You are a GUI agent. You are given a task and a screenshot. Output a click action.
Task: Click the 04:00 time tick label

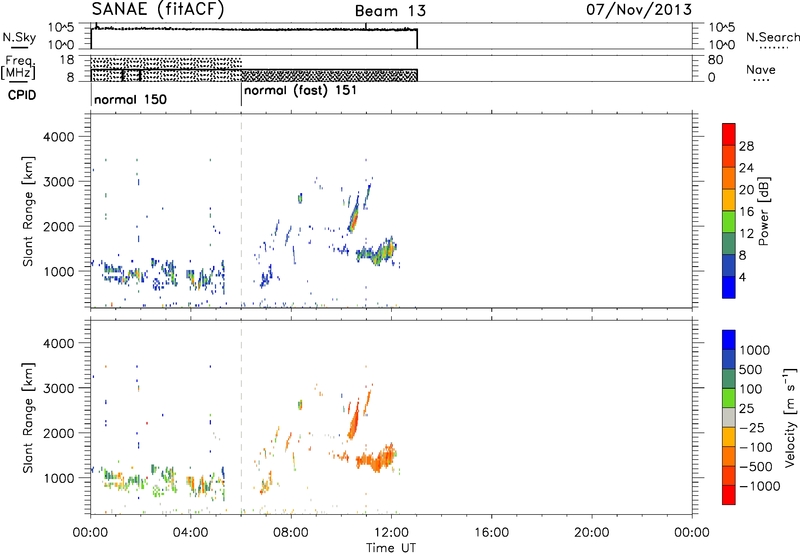point(190,533)
